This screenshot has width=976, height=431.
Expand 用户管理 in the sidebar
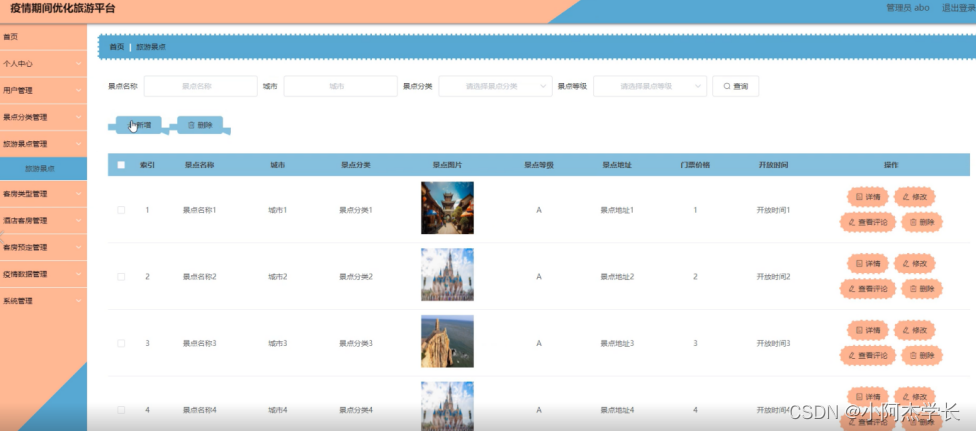pos(44,90)
